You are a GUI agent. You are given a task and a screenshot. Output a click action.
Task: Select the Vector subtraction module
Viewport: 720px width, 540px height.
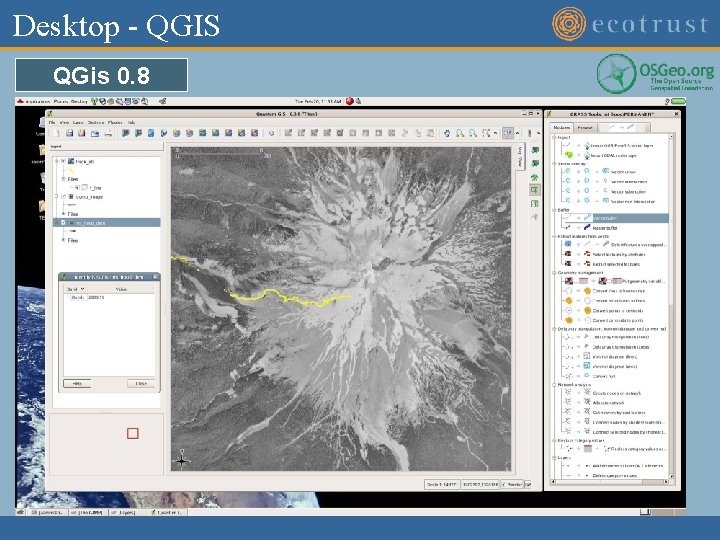click(629, 192)
